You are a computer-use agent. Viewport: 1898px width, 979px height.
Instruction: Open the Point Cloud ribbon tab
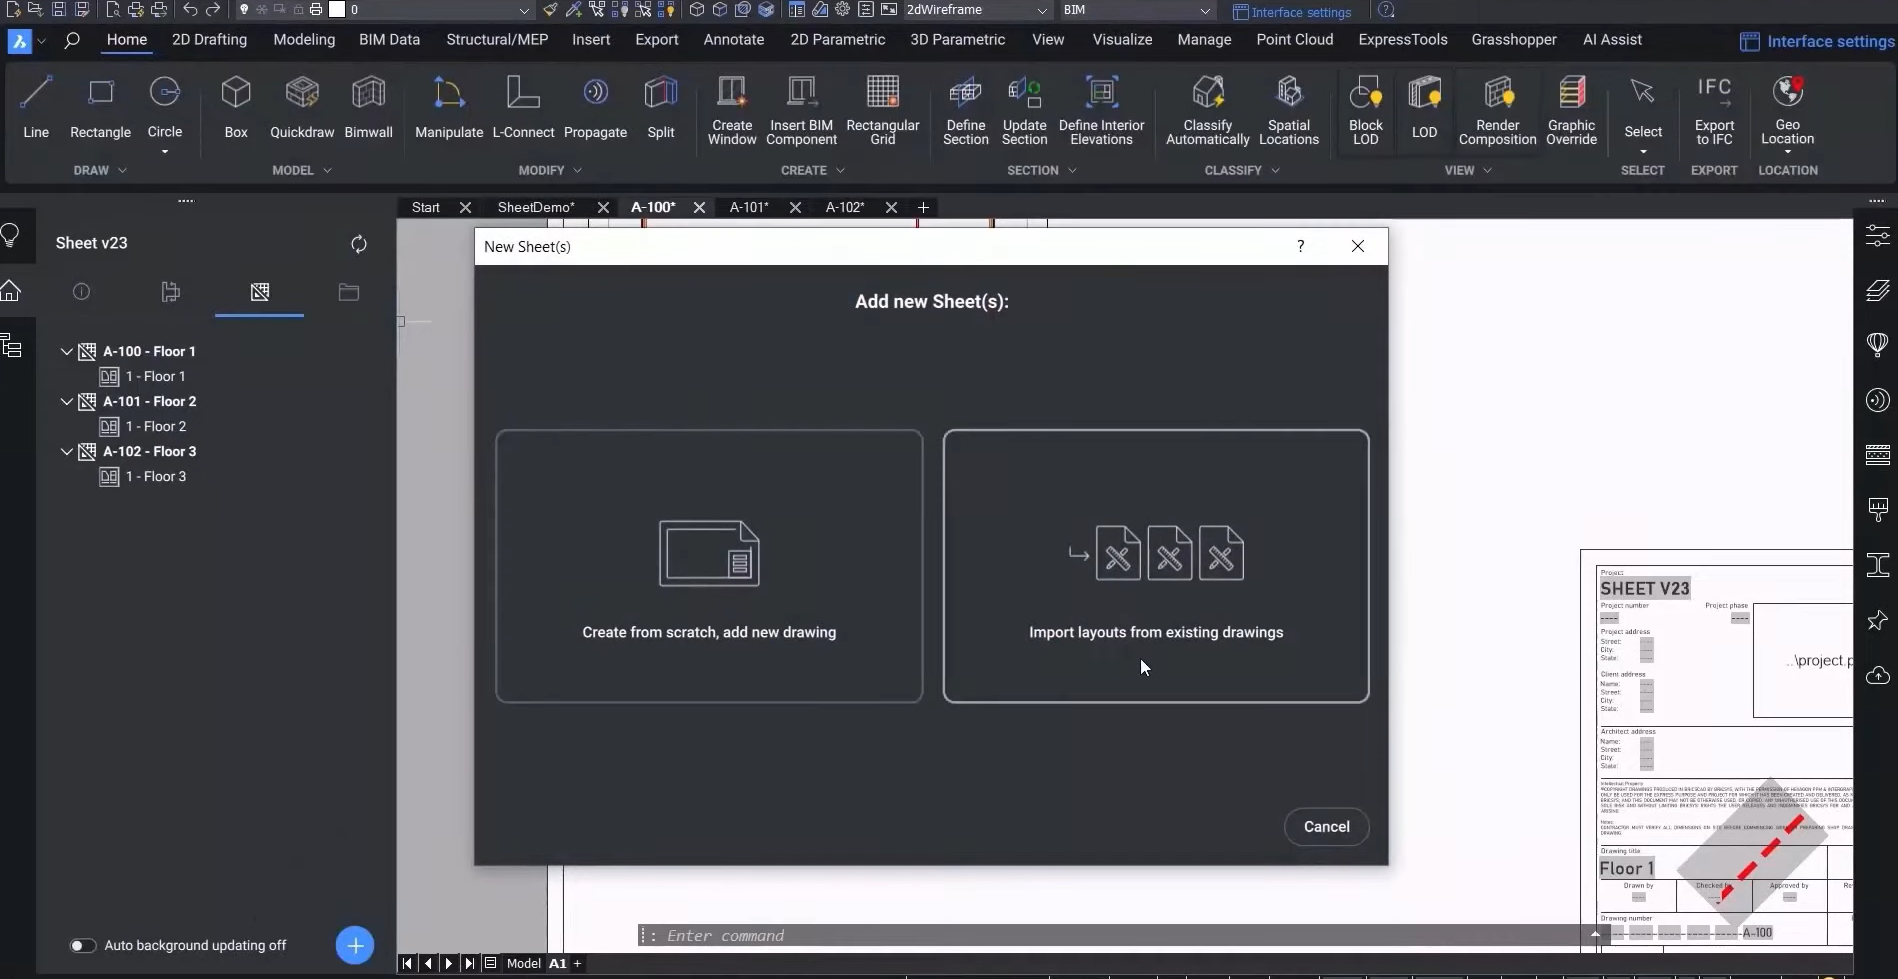[1294, 40]
